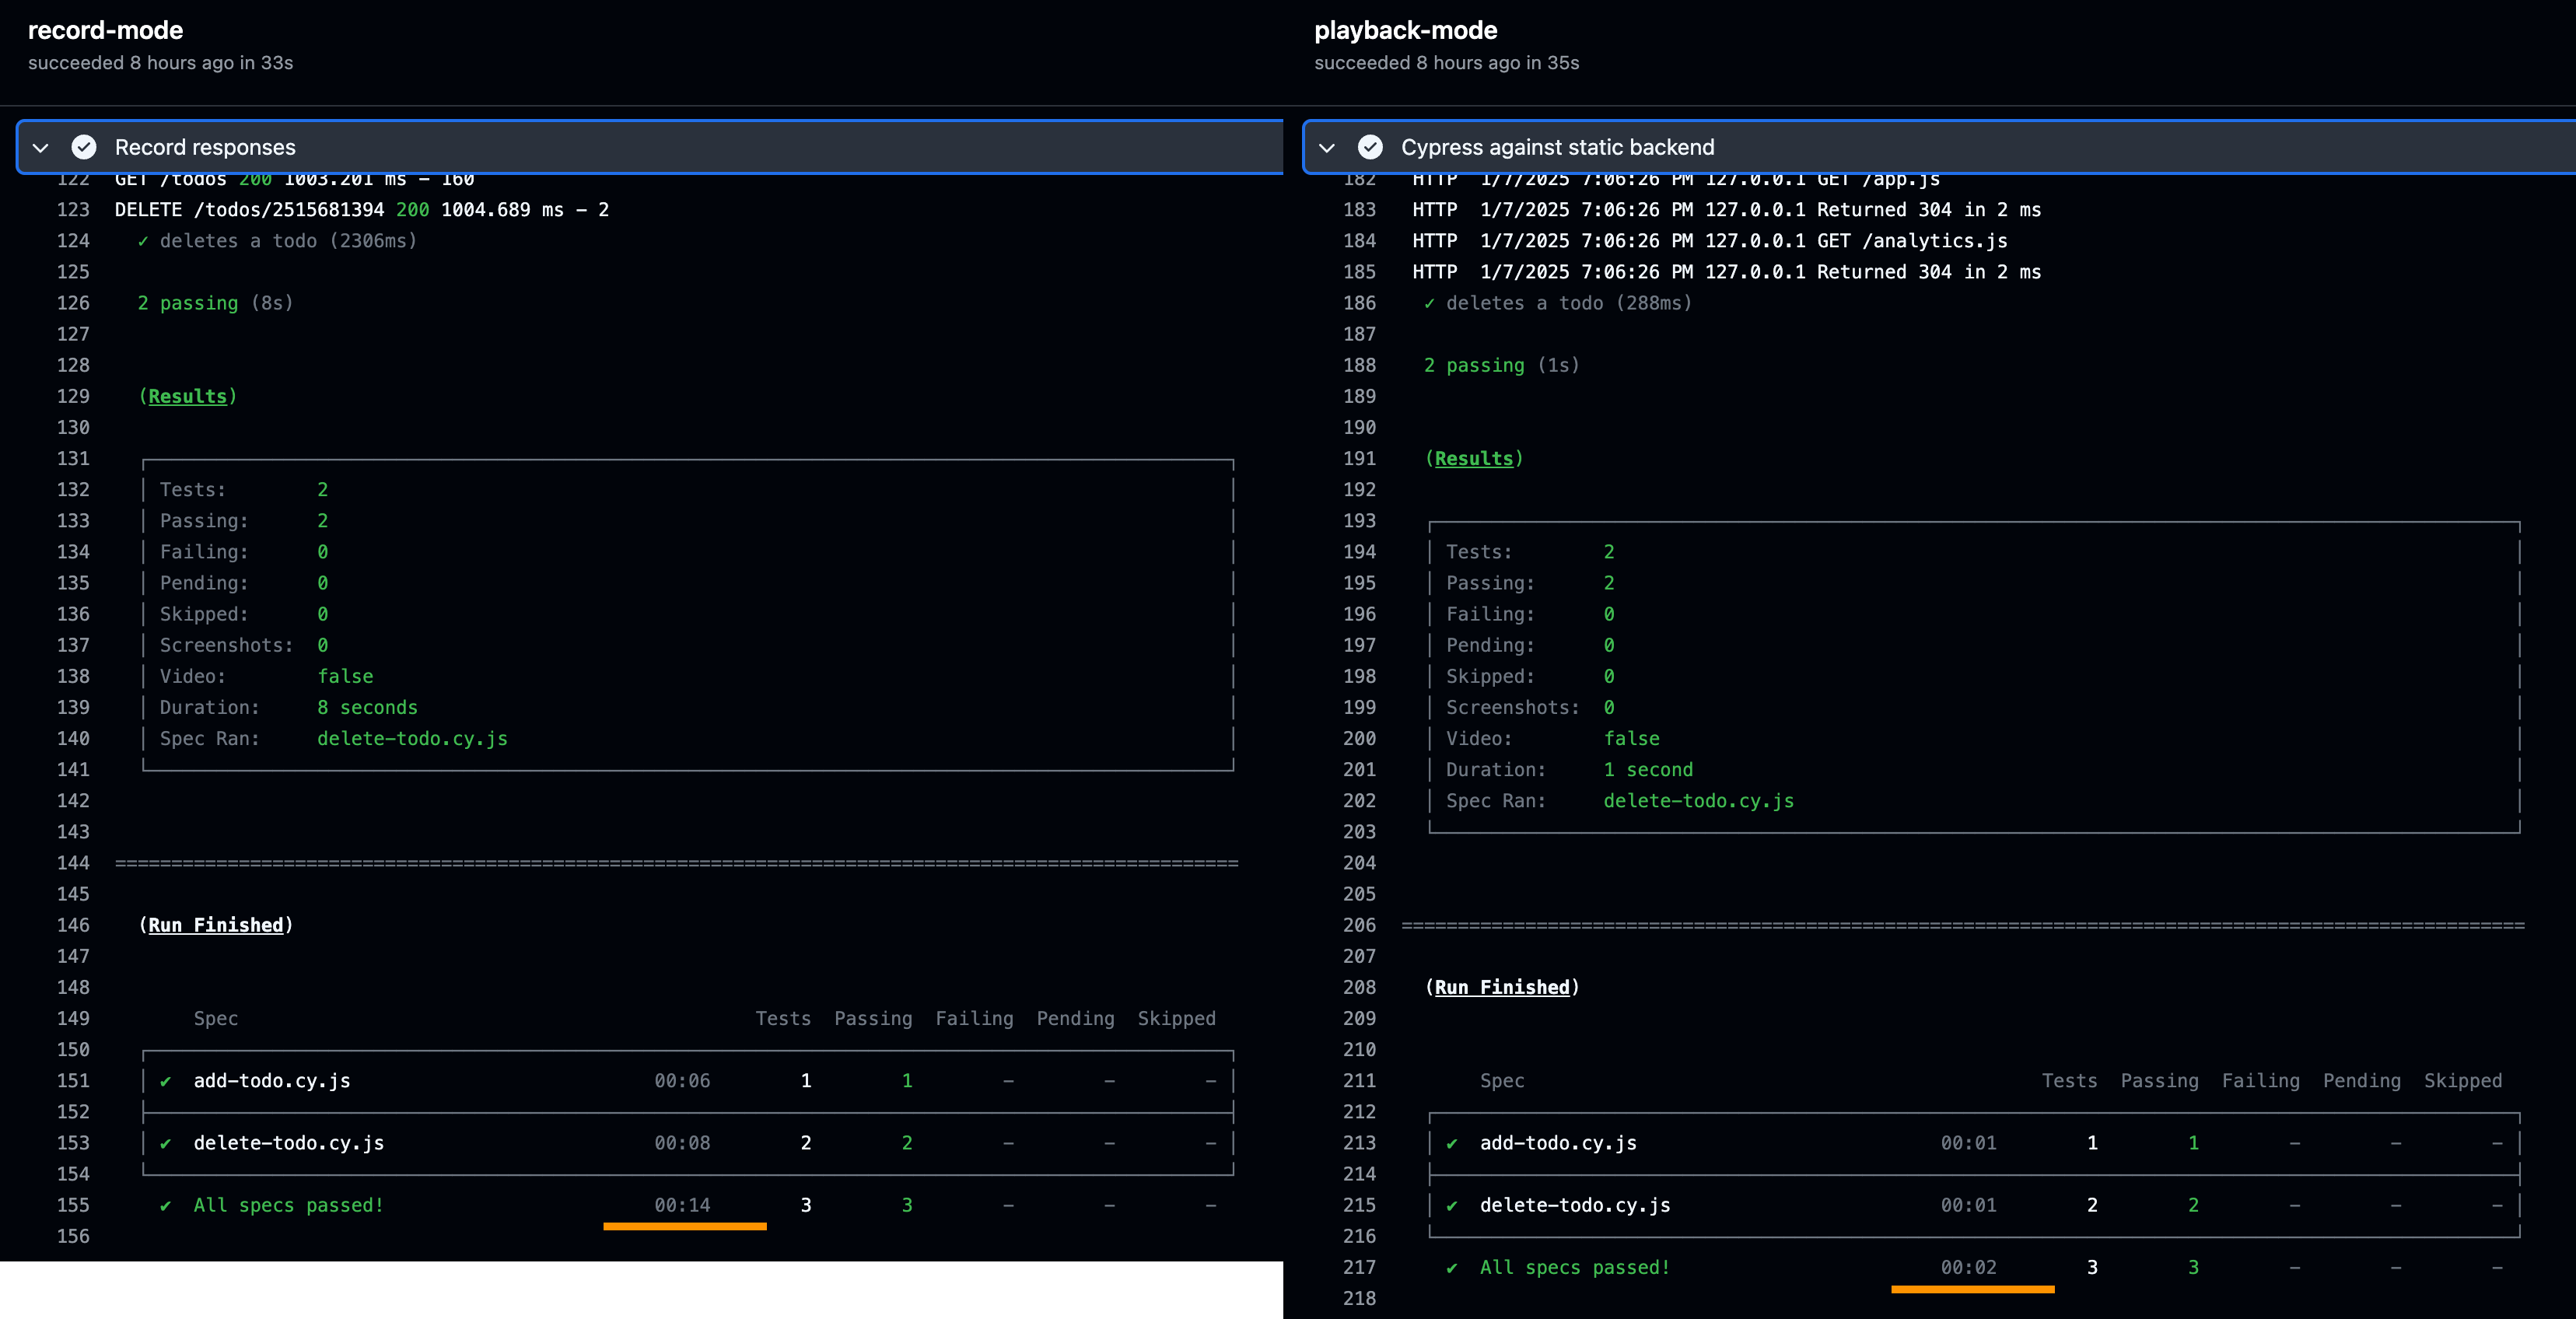Click 'Duration: 1 second' value

[x=1649, y=769]
